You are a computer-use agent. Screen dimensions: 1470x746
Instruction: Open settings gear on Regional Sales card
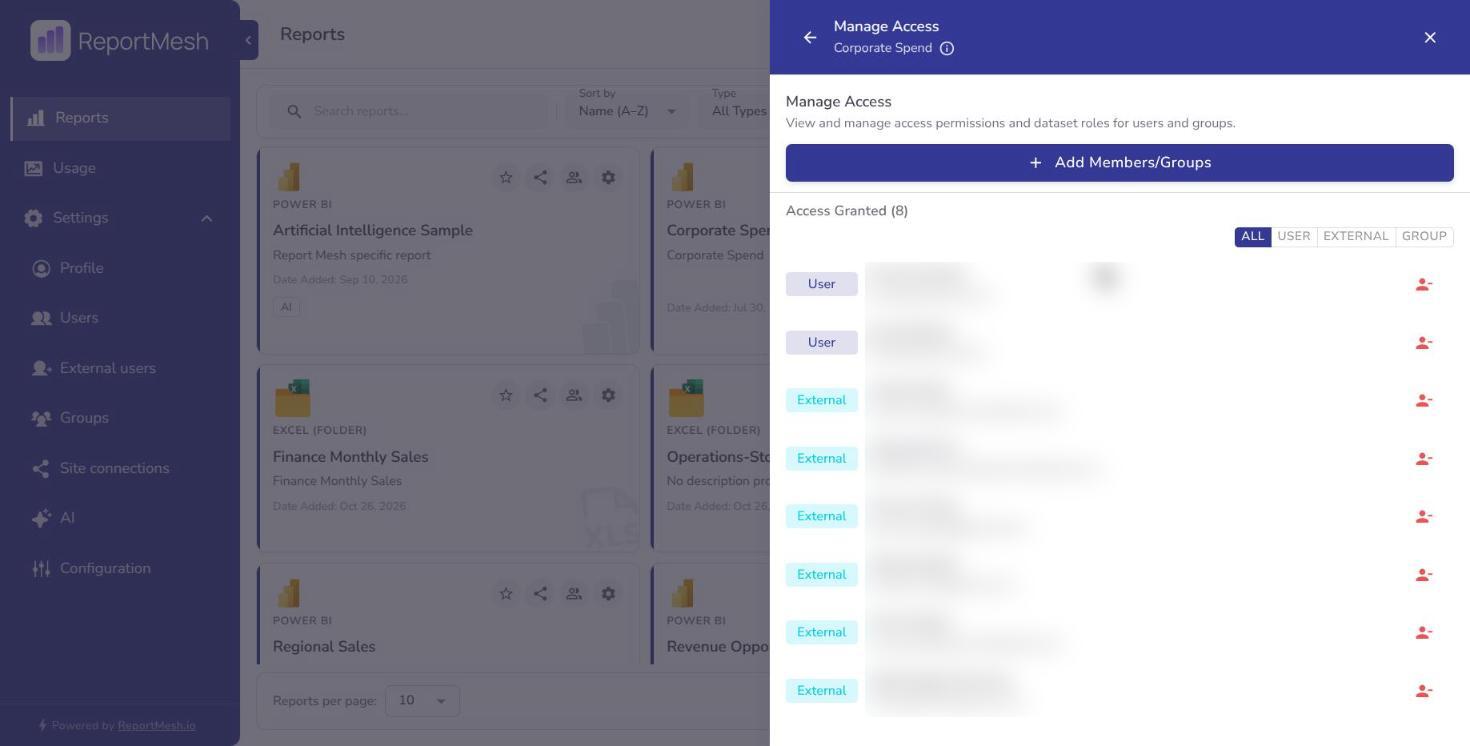click(608, 593)
